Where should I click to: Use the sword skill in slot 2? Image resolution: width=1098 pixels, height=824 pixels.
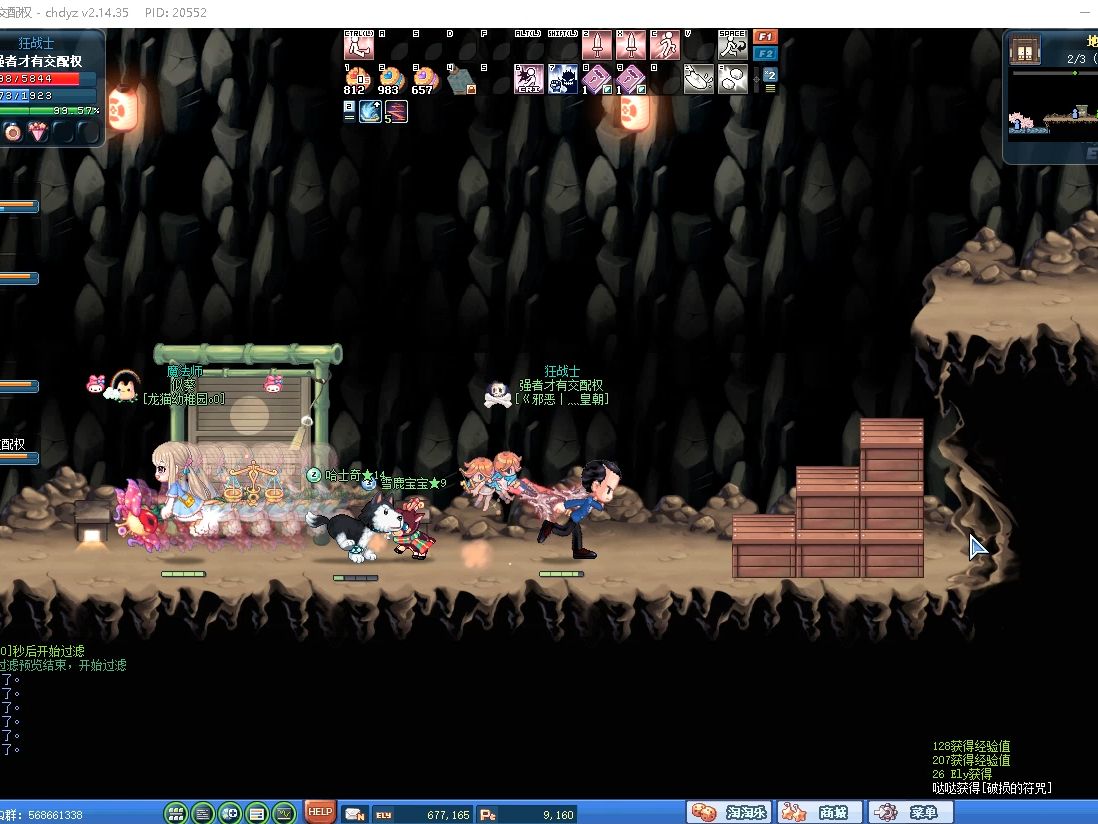[x=597, y=46]
